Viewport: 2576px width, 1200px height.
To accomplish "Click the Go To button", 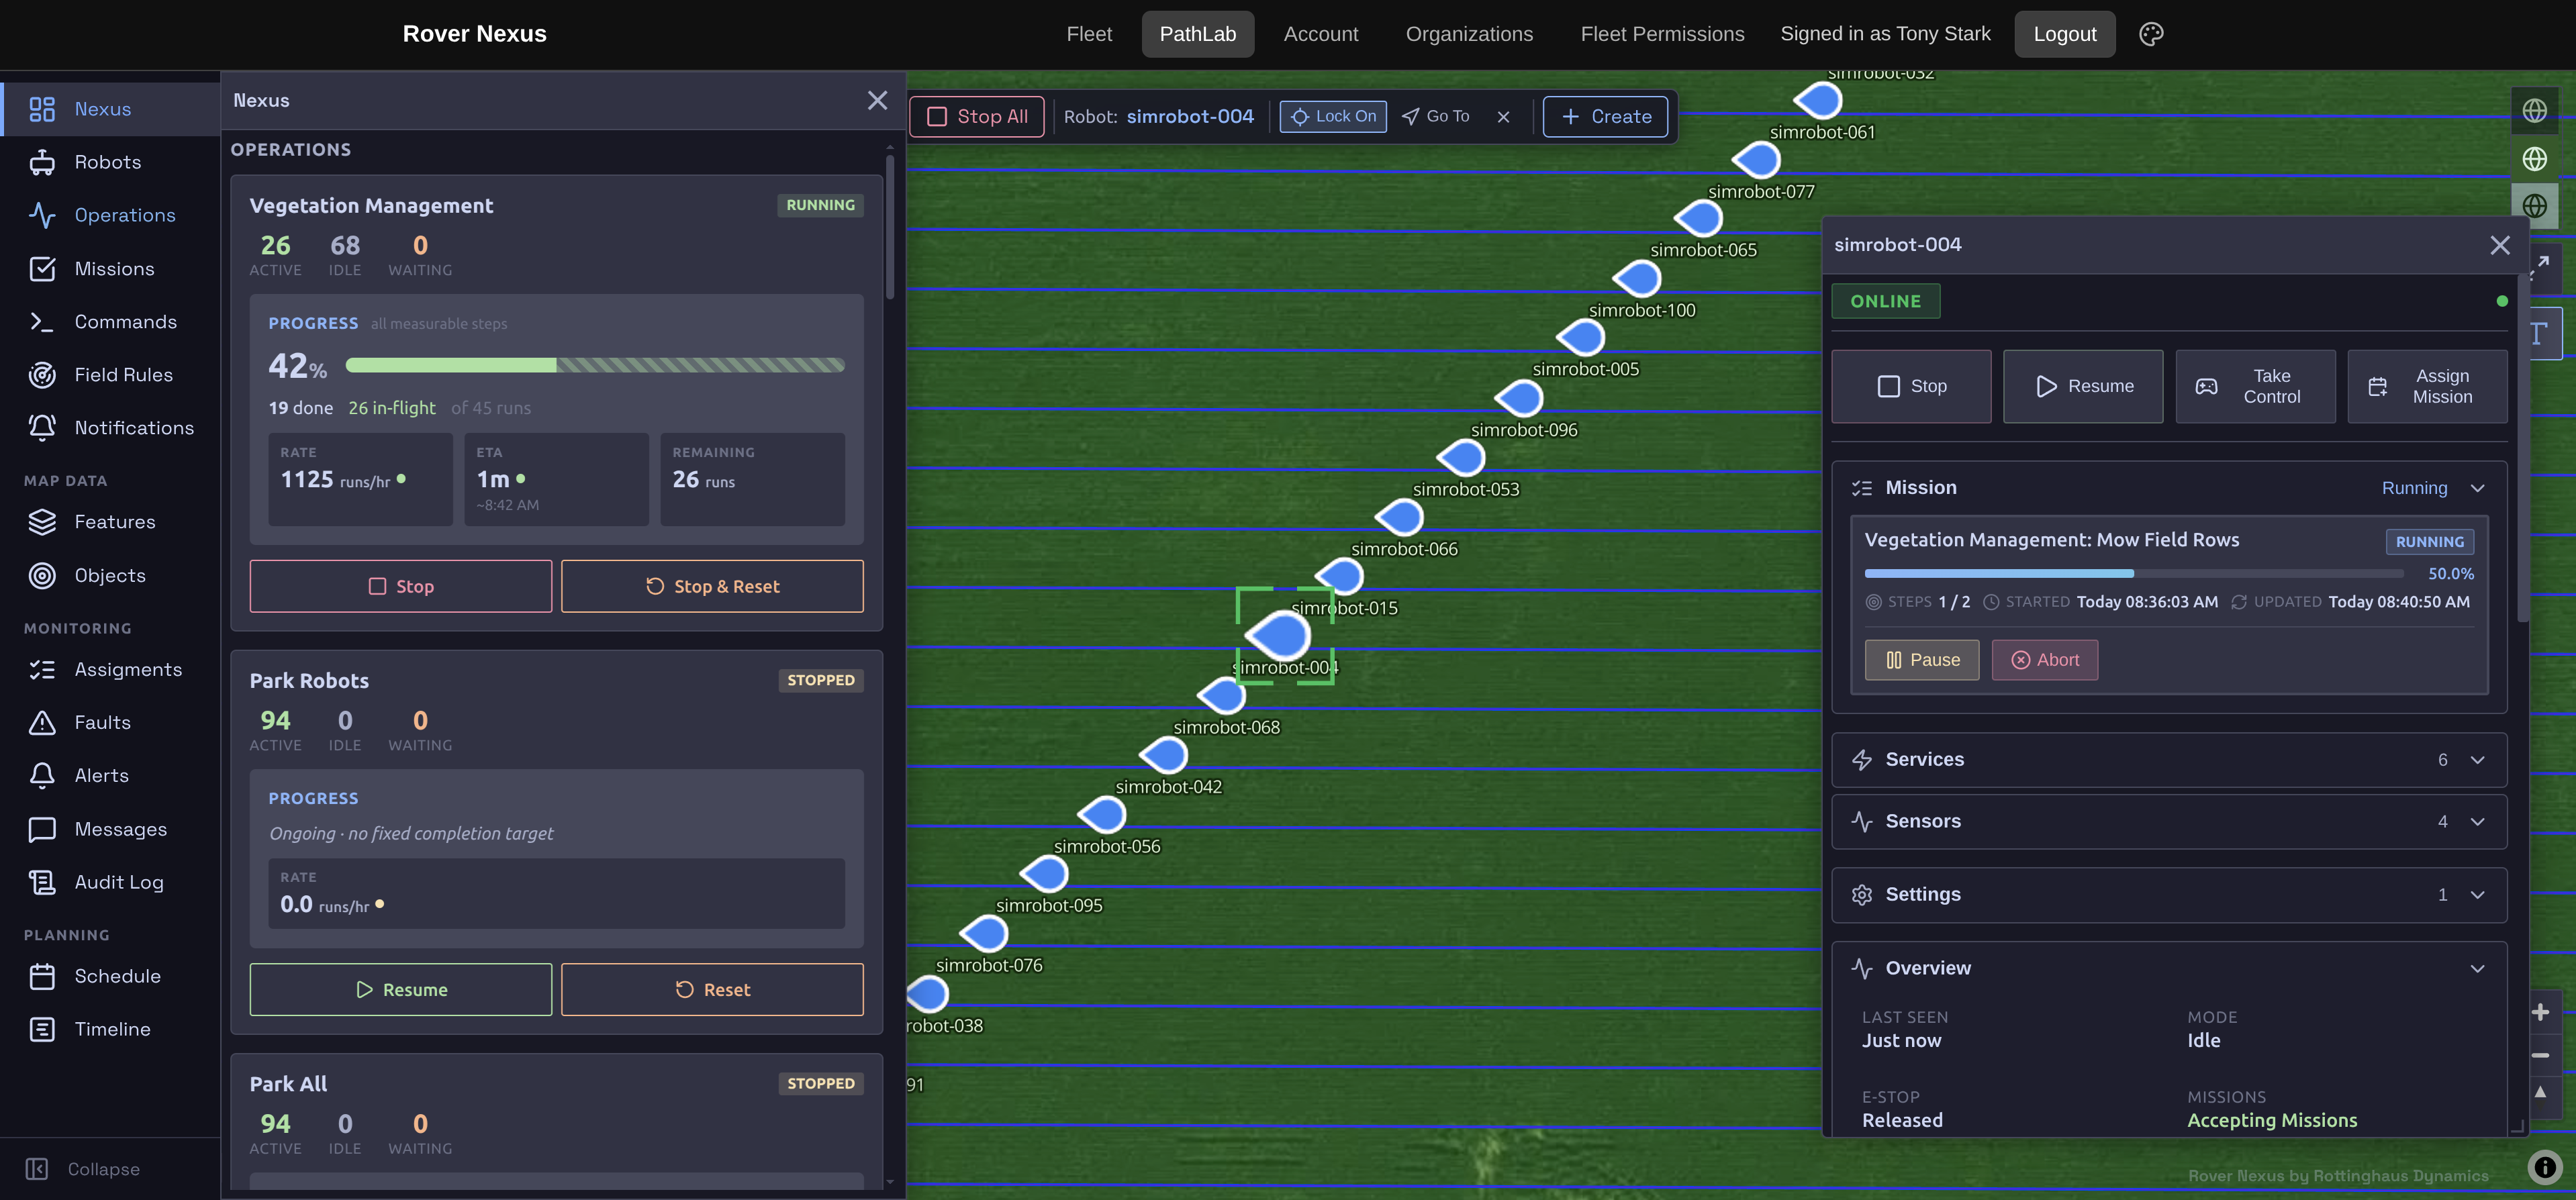I will tap(1436, 117).
